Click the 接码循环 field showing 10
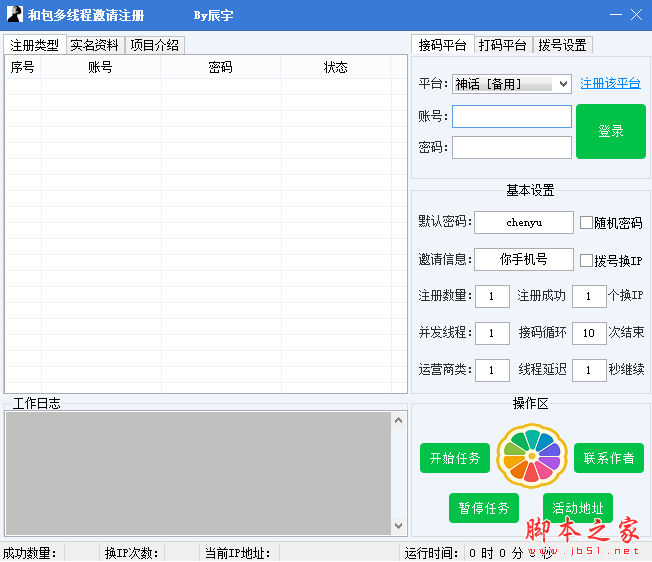652x562 pixels. pos(589,333)
